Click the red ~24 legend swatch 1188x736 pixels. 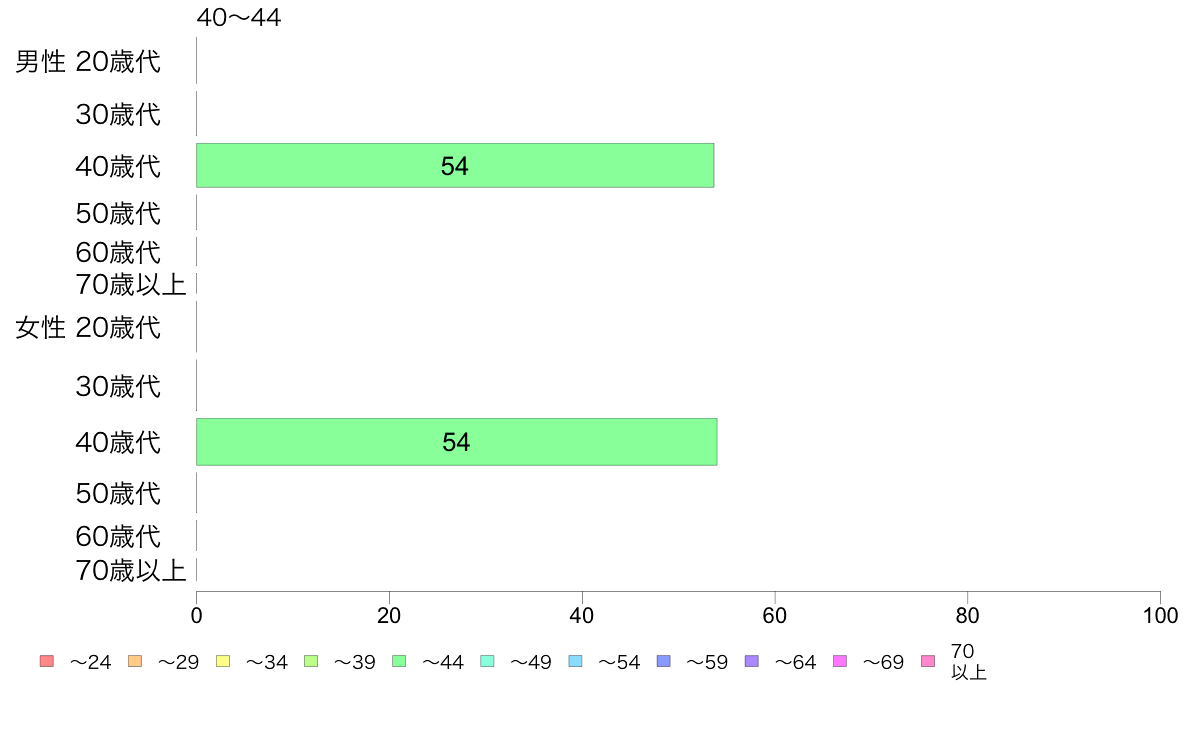(x=47, y=661)
